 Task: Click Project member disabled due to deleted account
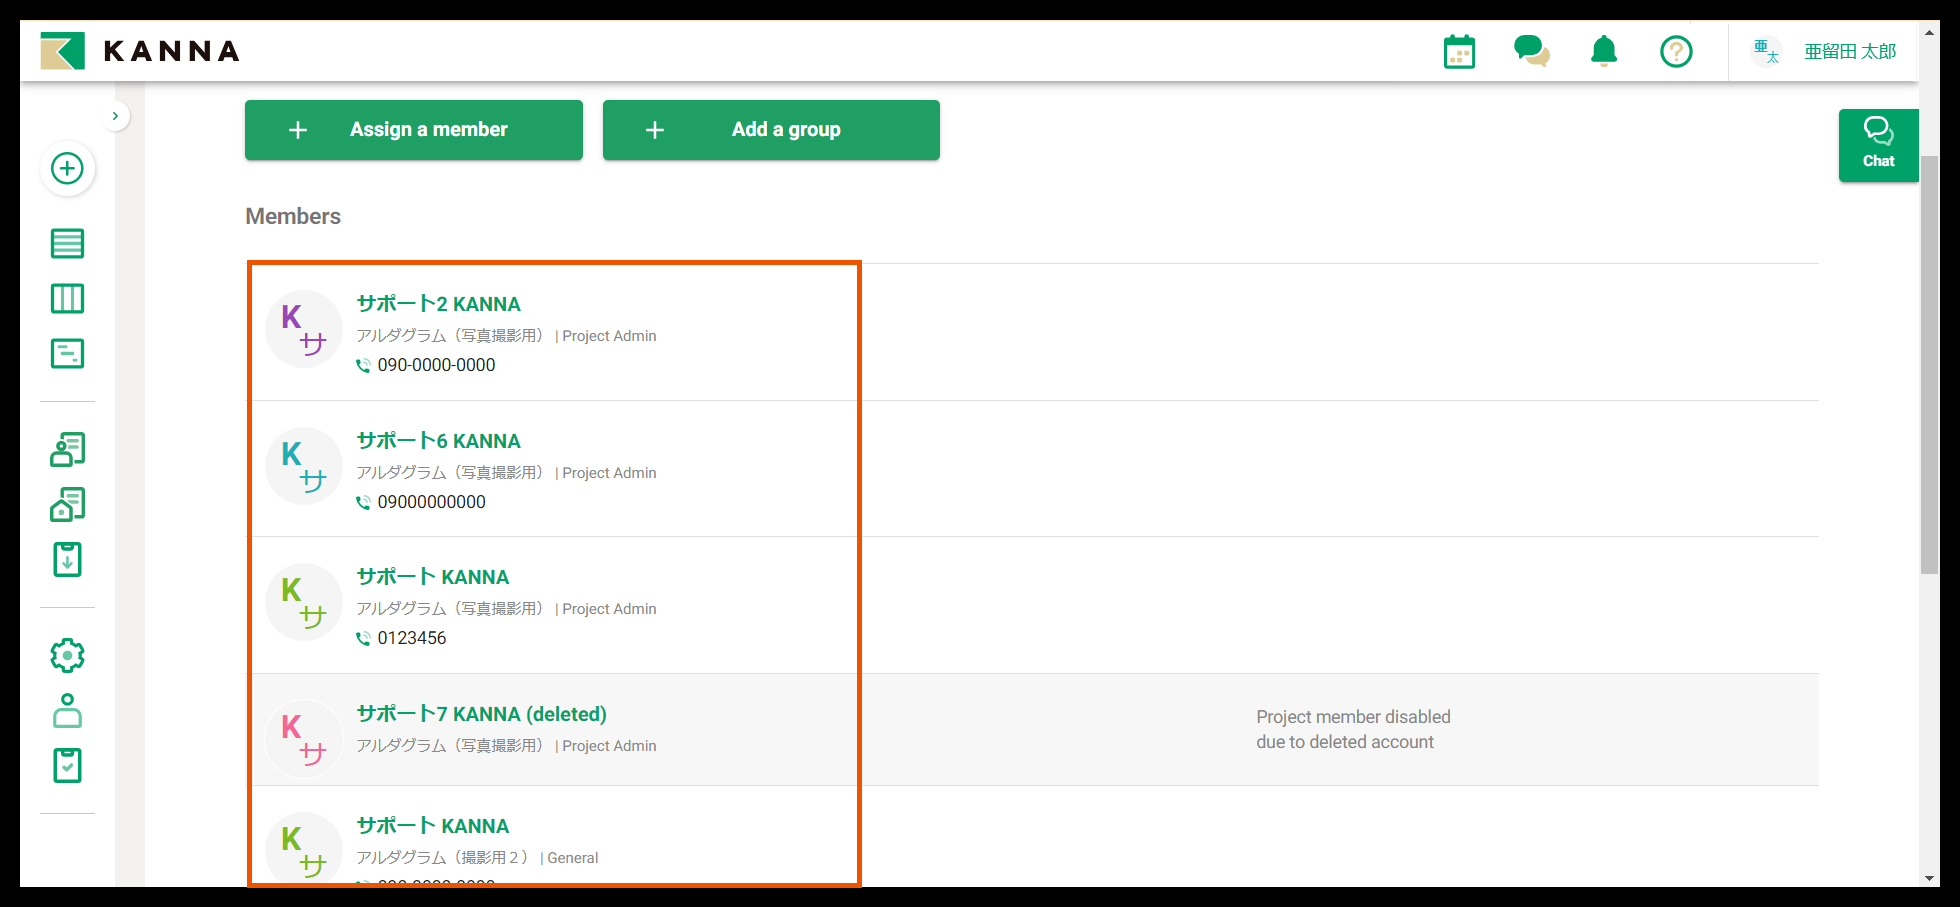(1353, 729)
